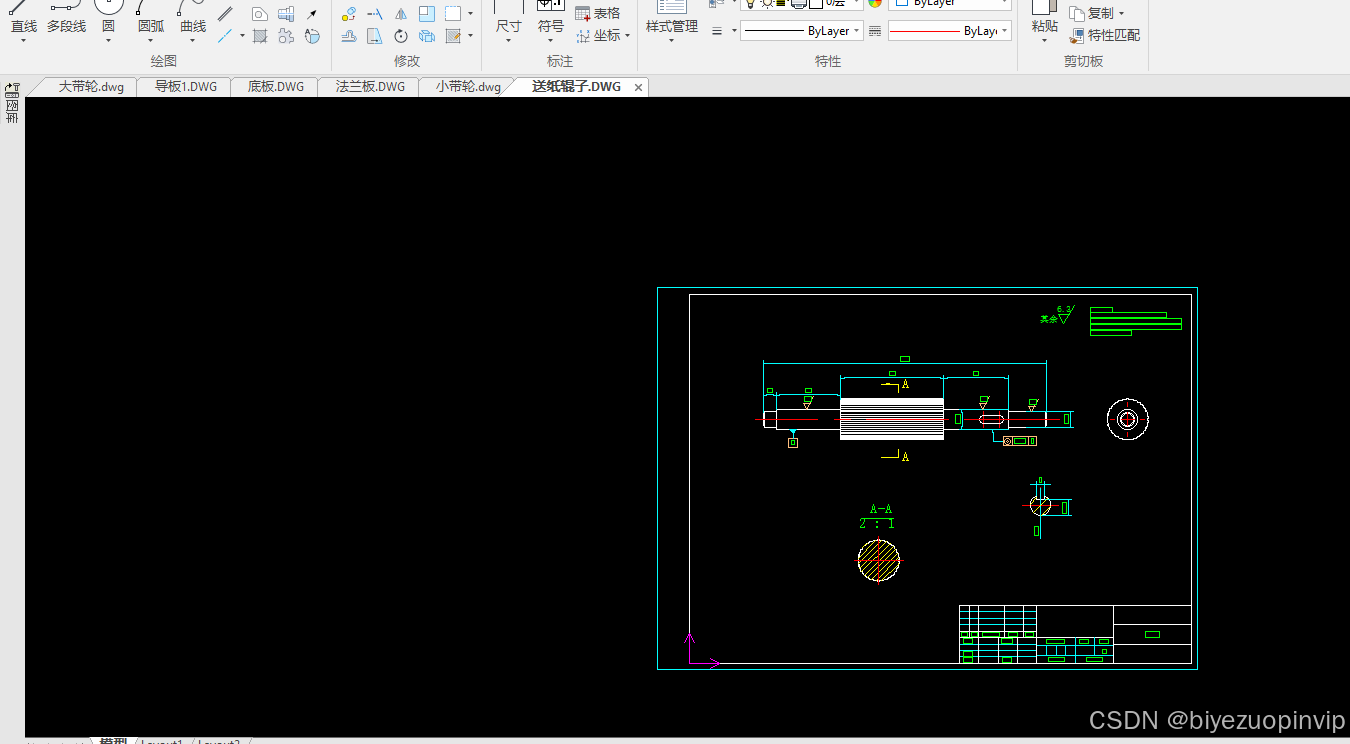Expand the 样式管理 dropdown arrow
Screen dimensions: 1350x744
[x=671, y=41]
